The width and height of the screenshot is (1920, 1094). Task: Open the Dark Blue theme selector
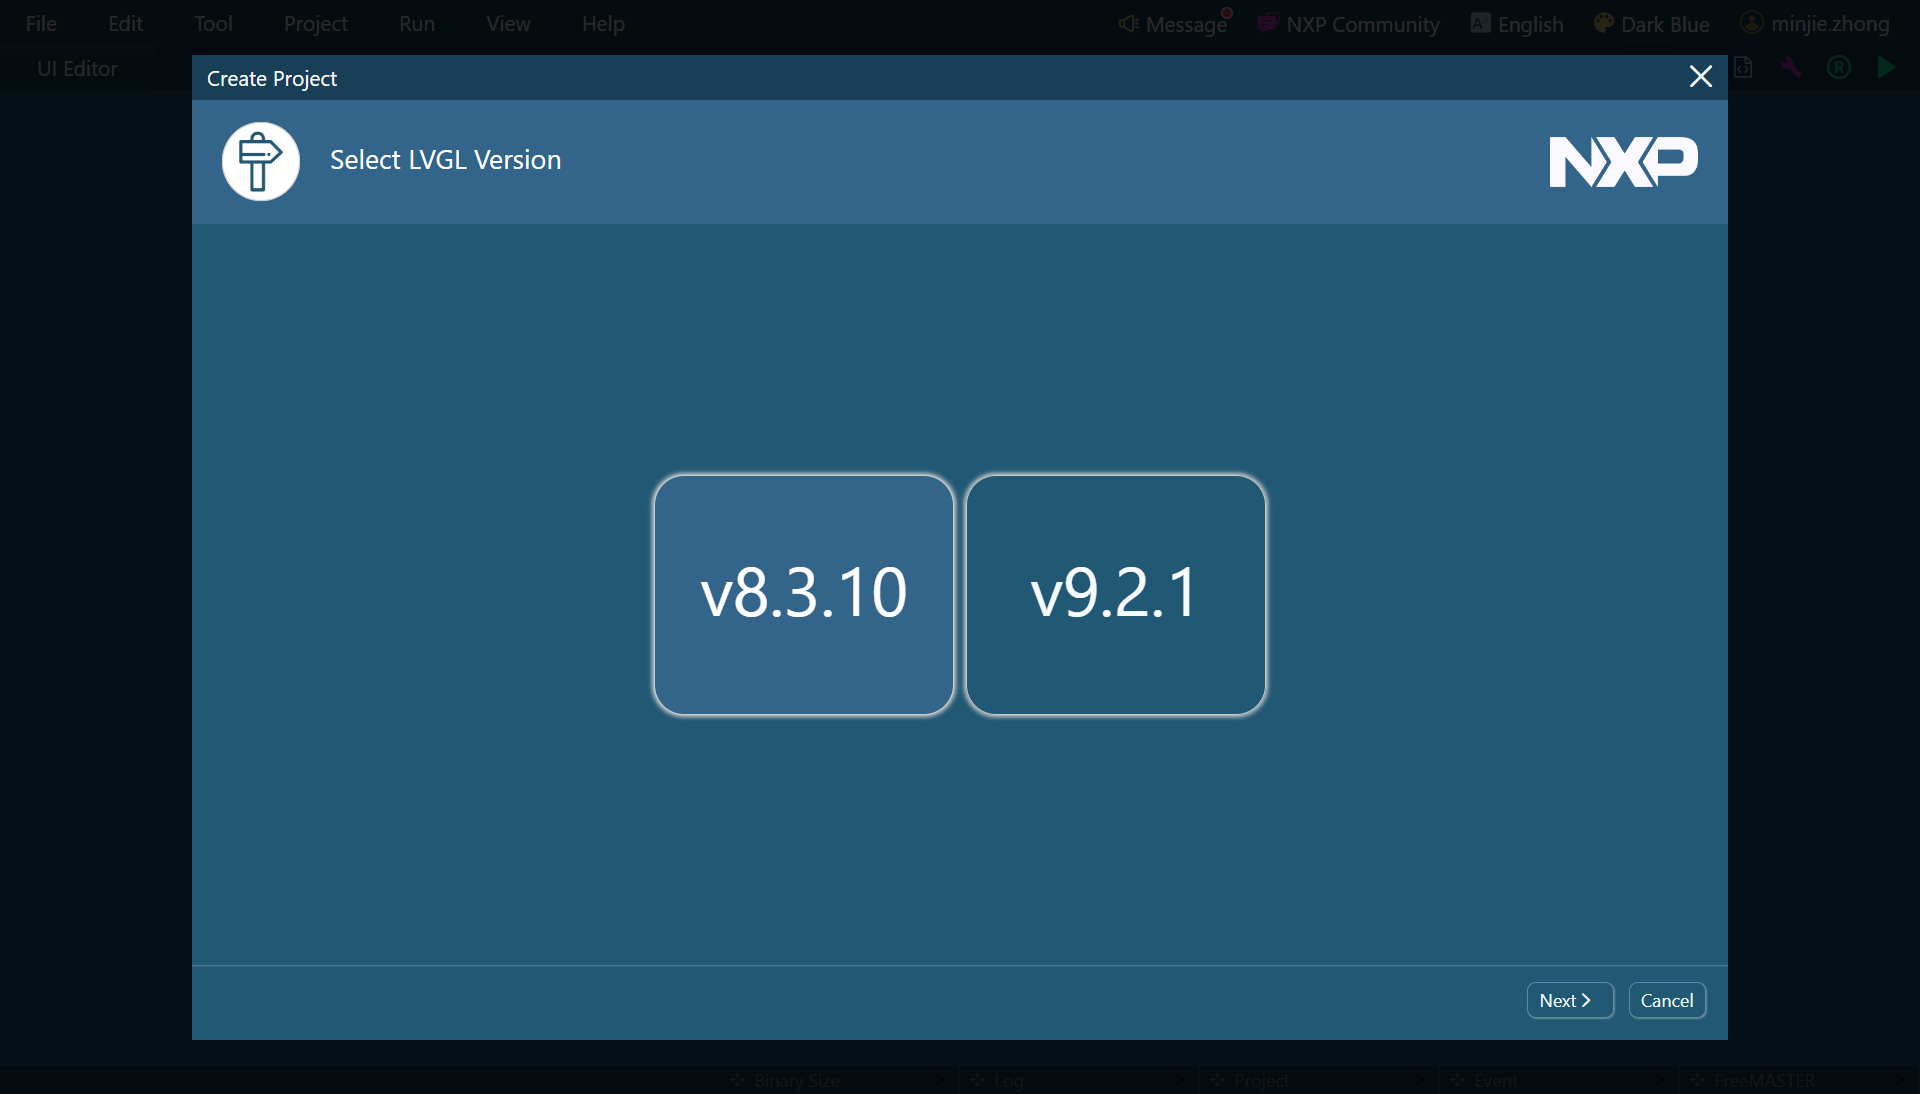pyautogui.click(x=1651, y=24)
